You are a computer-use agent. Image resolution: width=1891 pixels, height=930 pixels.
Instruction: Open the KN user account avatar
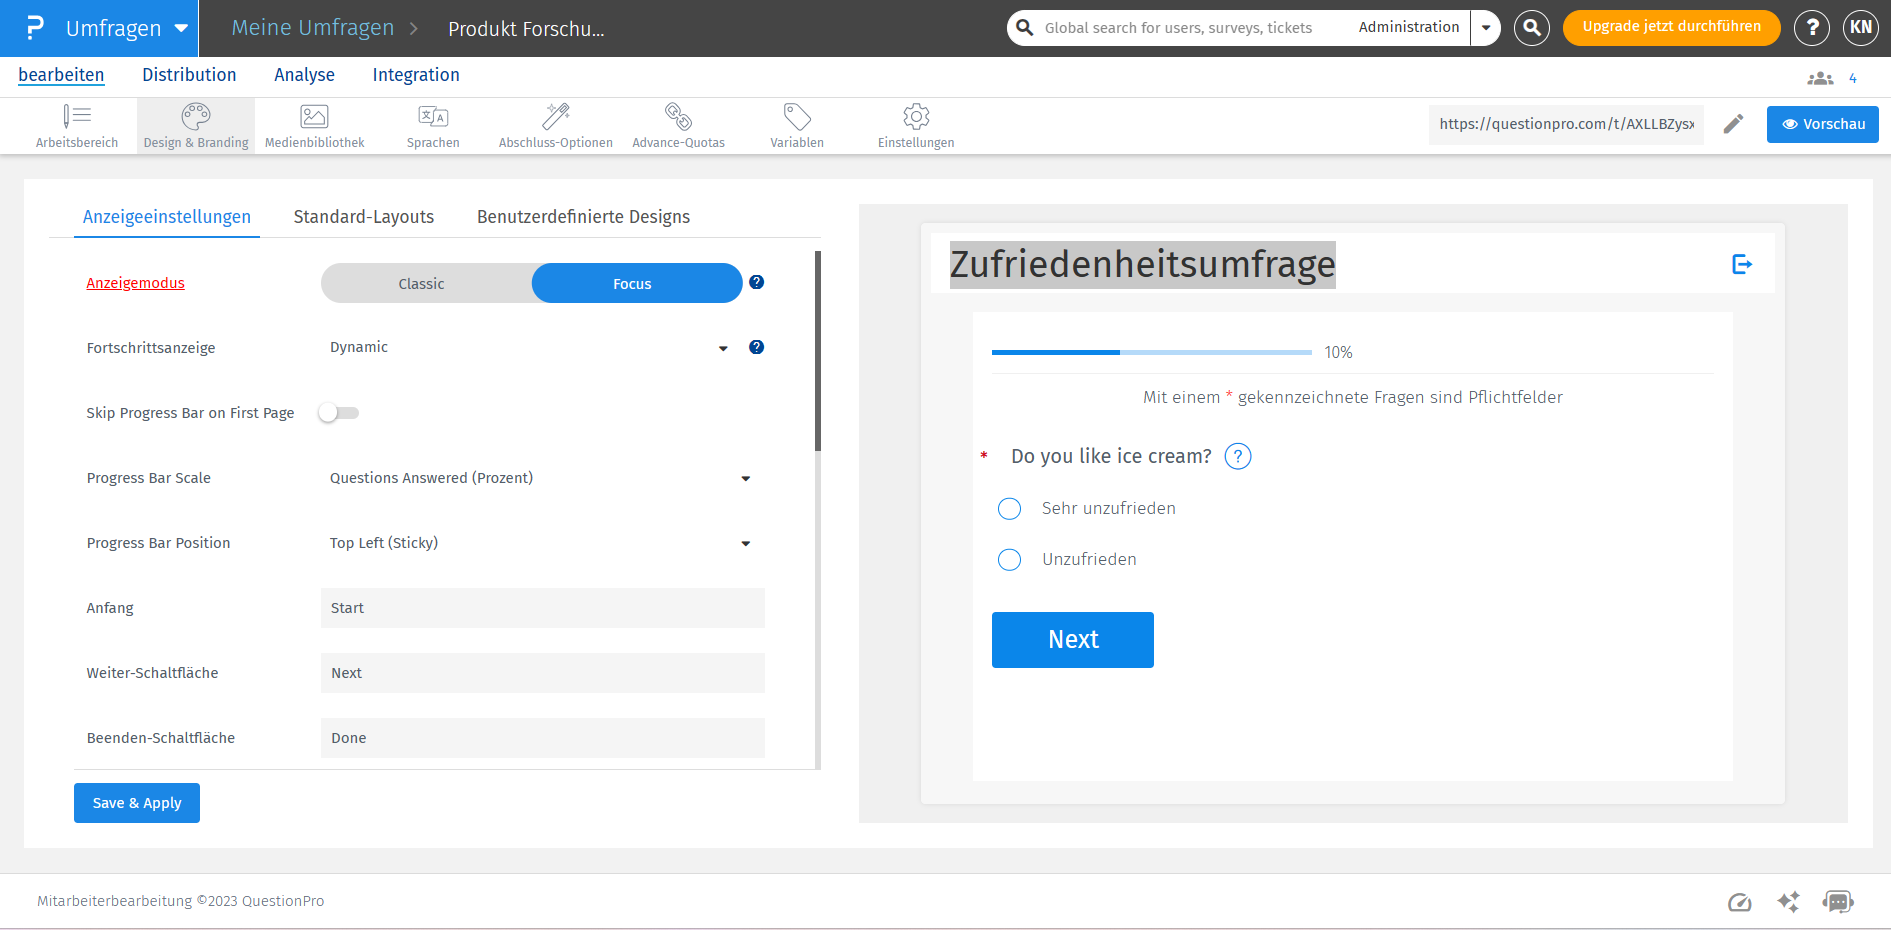(1861, 28)
